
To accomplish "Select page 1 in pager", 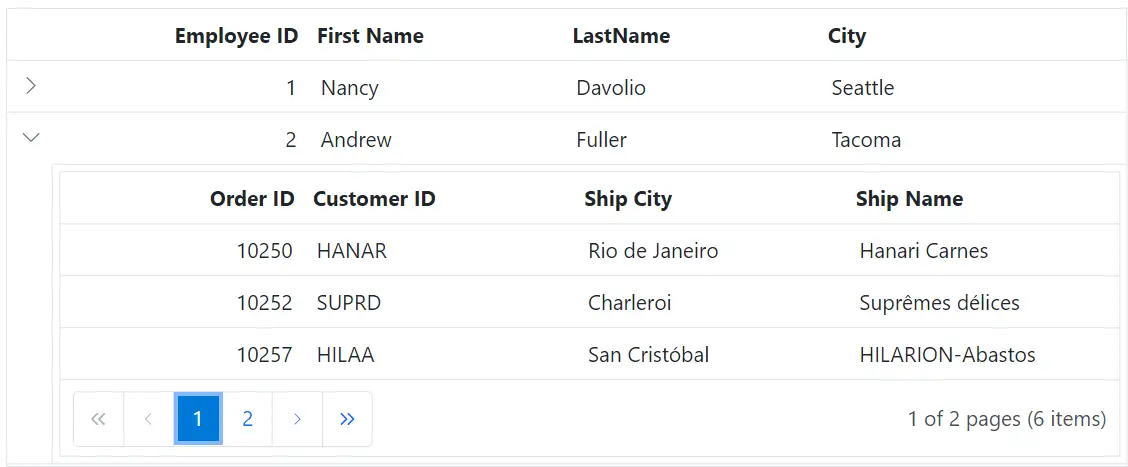I will pos(198,419).
